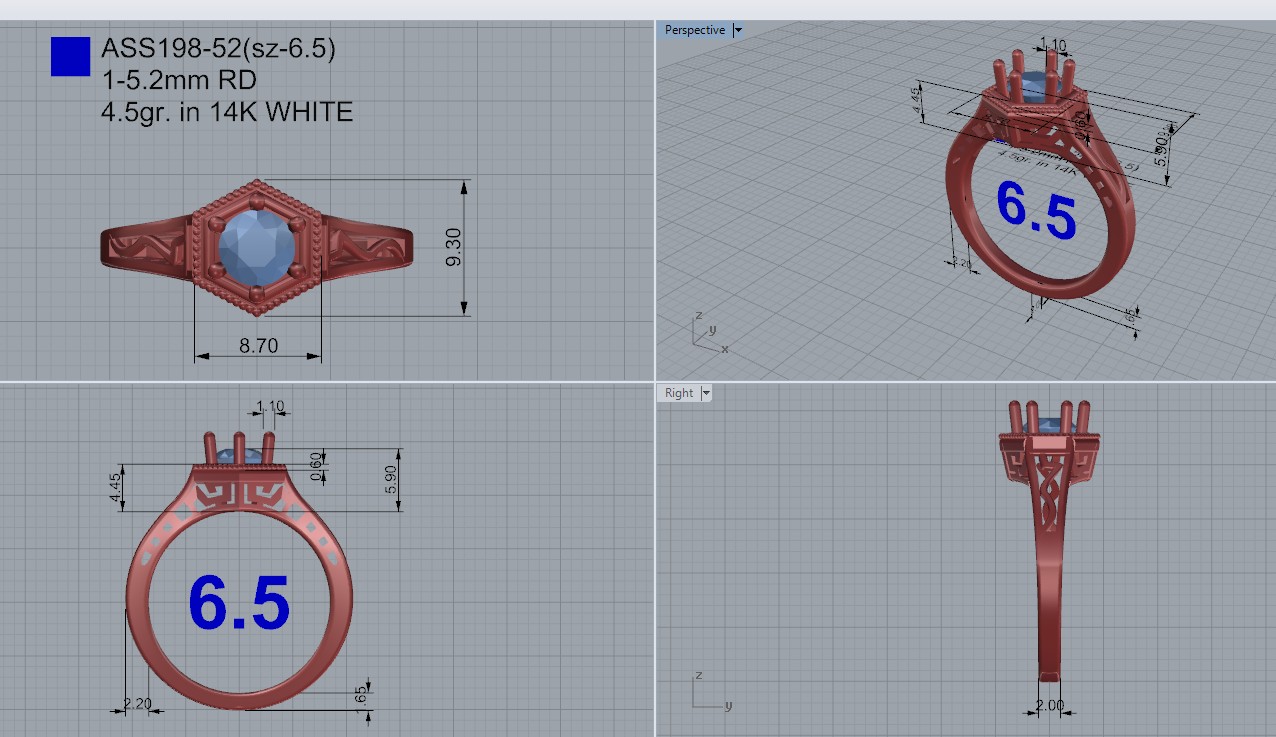
Task: Pick the ring model in the Right viewport
Action: [1049, 540]
